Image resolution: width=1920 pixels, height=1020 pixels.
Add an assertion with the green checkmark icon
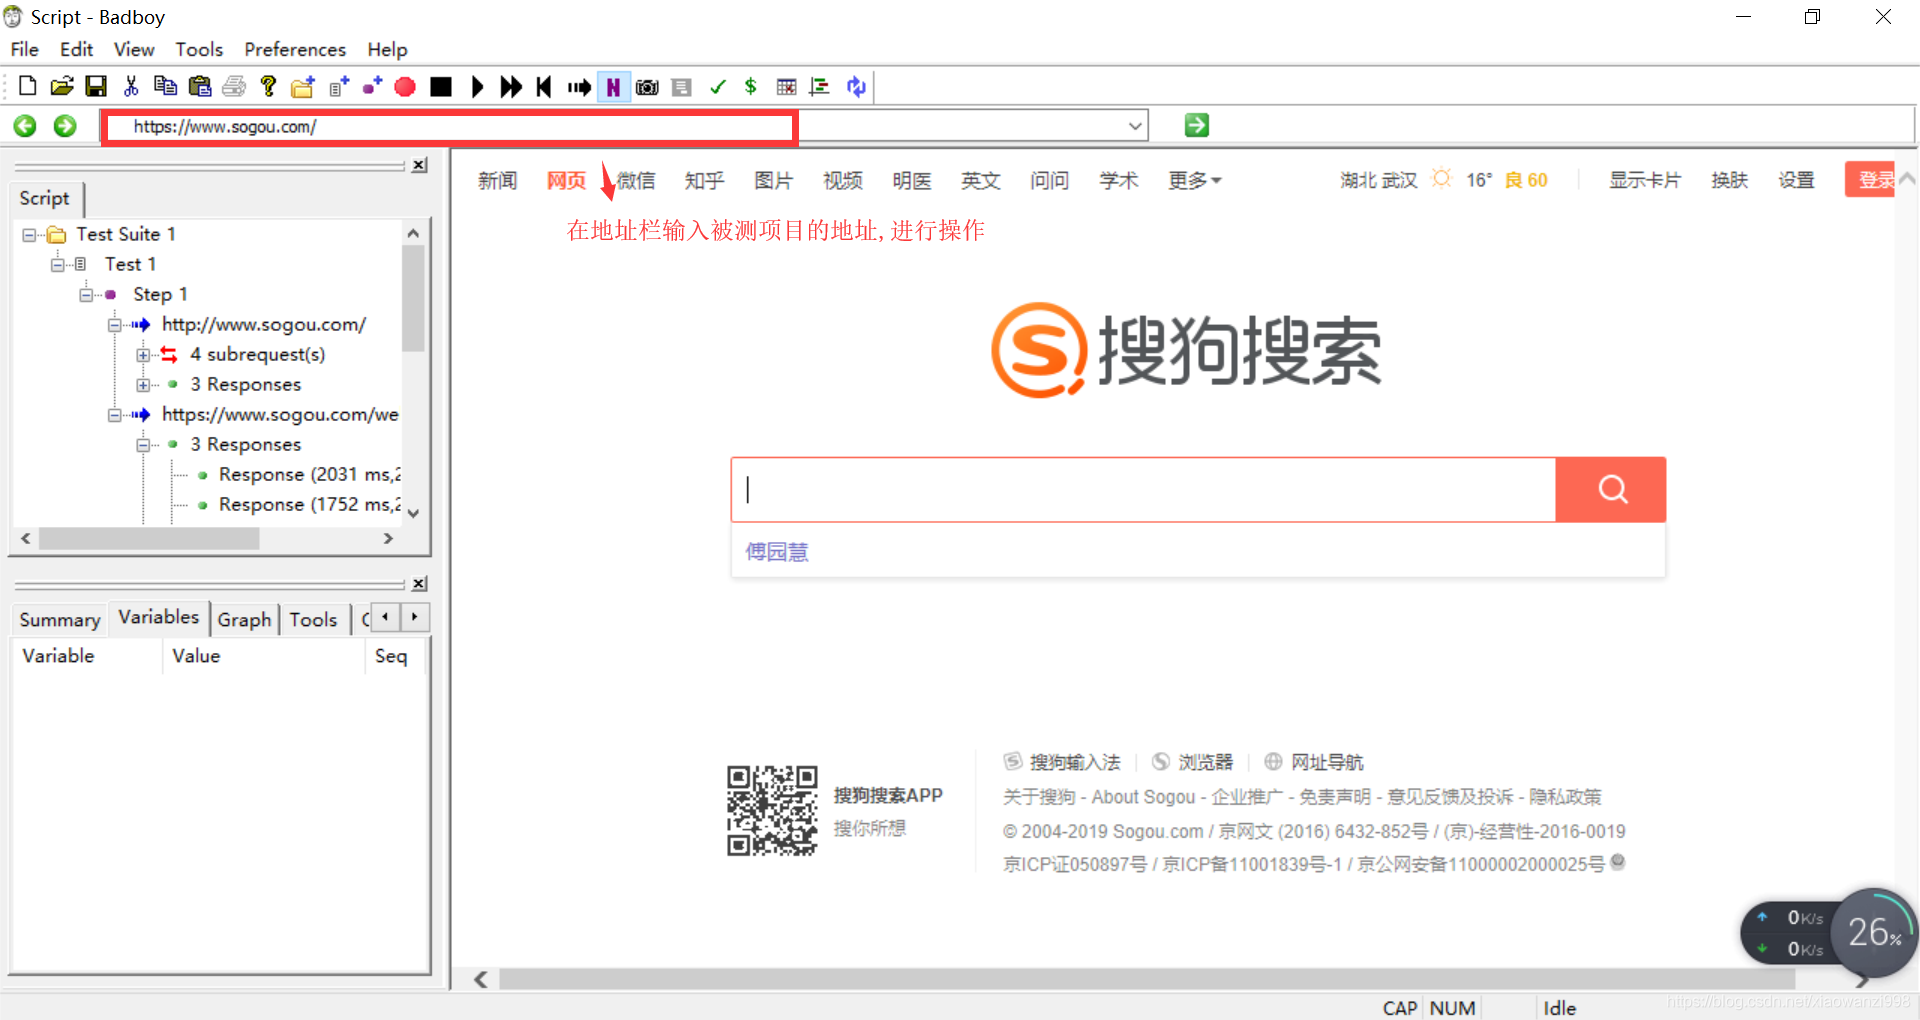coord(717,87)
